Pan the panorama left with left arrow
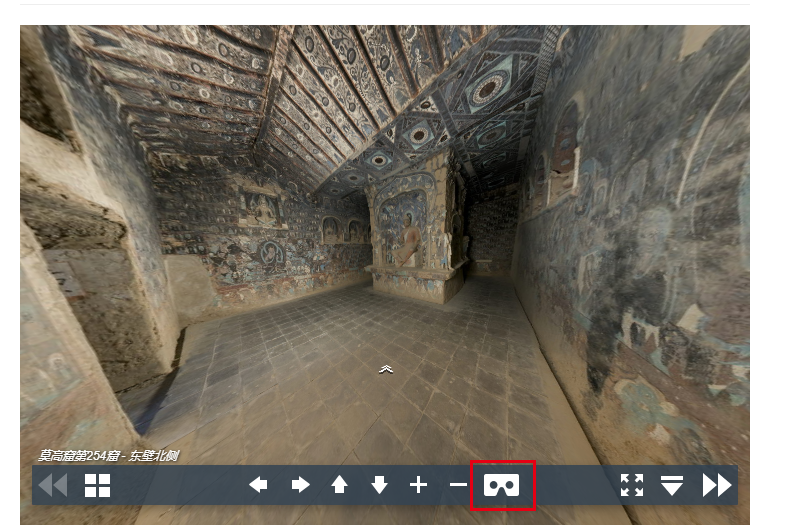 pos(258,484)
